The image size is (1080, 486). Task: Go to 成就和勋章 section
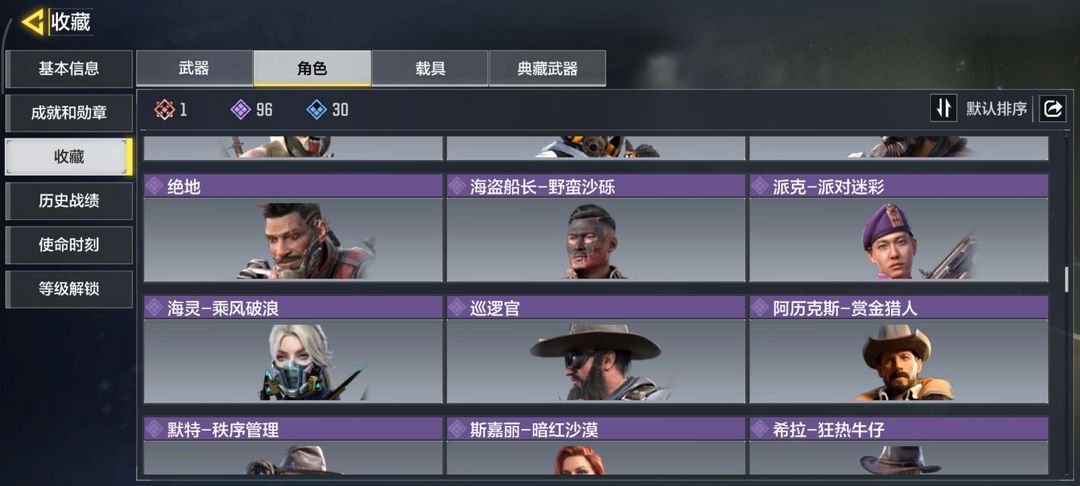[68, 113]
